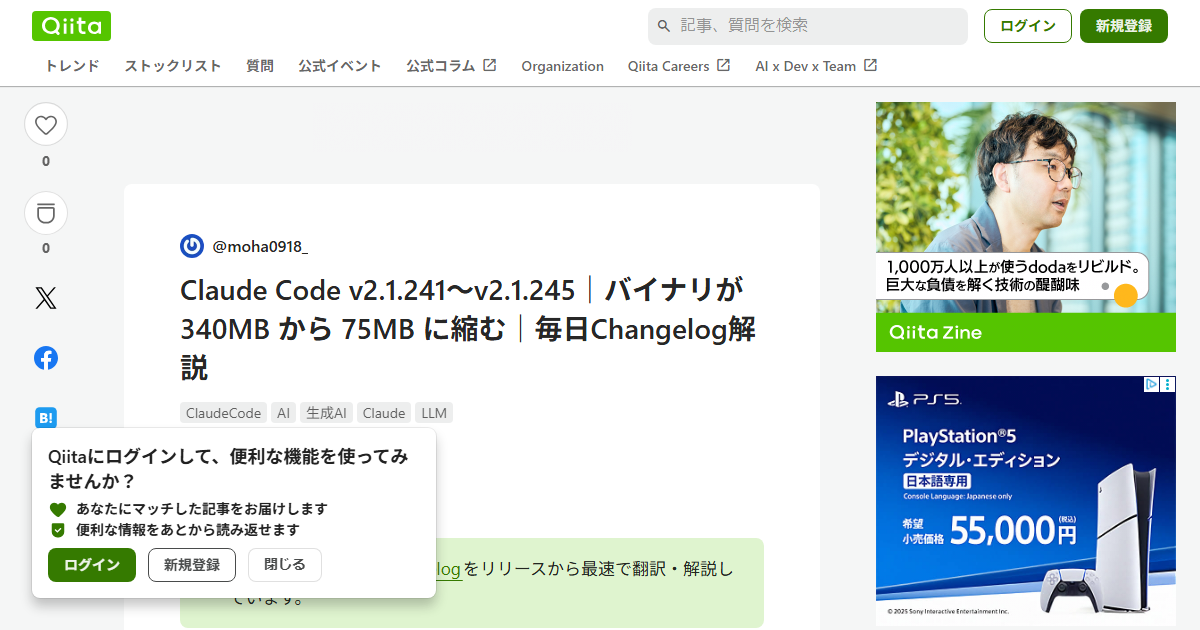
Task: Click the Changelog link in green note
Action: pyautogui.click(x=448, y=569)
